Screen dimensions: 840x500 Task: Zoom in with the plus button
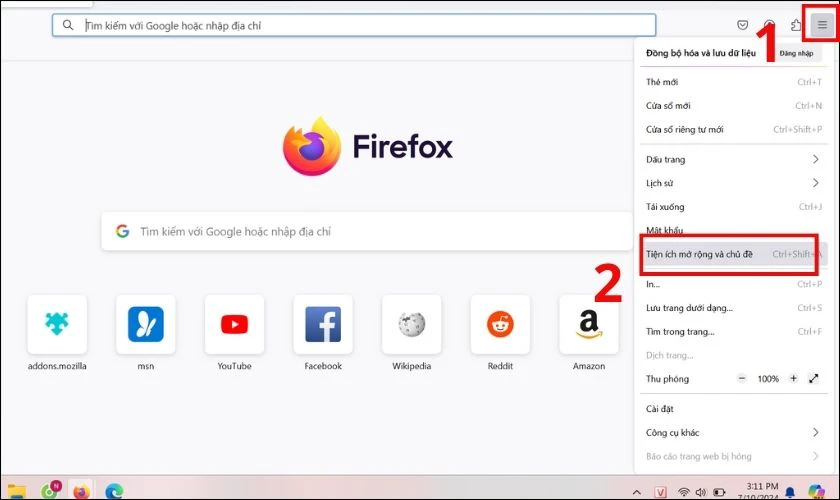793,378
